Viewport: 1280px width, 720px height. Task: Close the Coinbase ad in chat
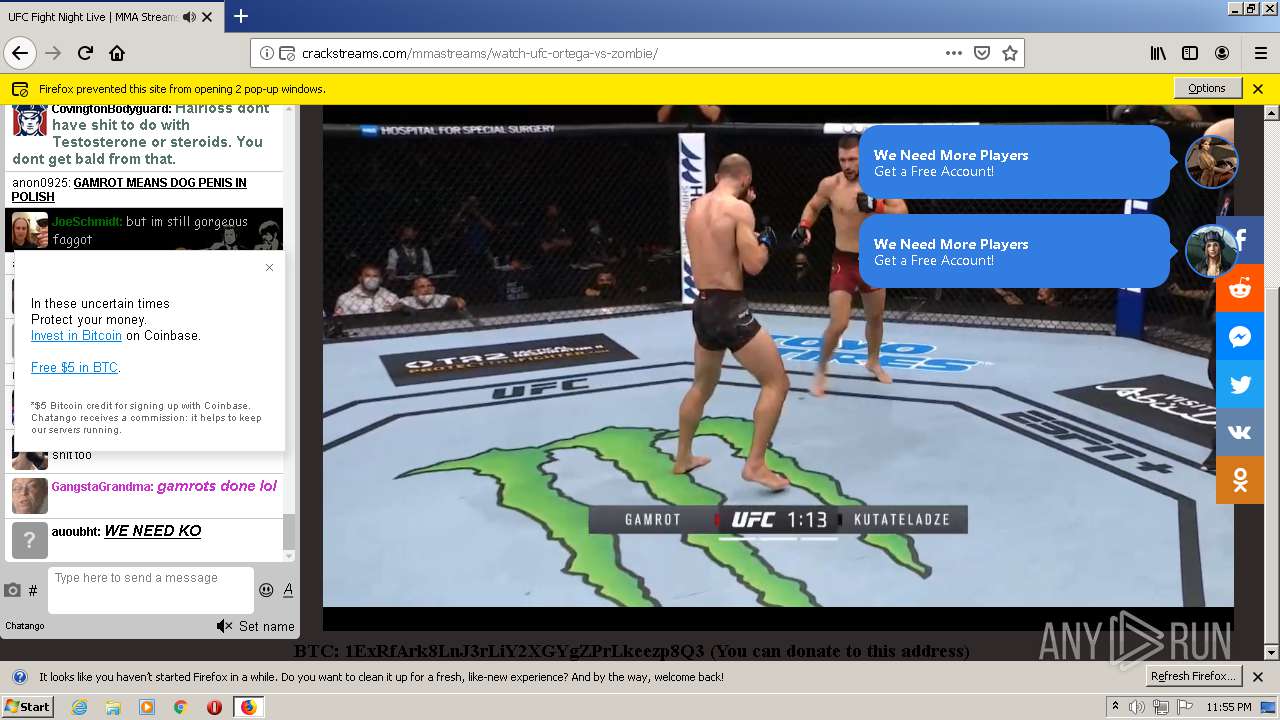(269, 267)
